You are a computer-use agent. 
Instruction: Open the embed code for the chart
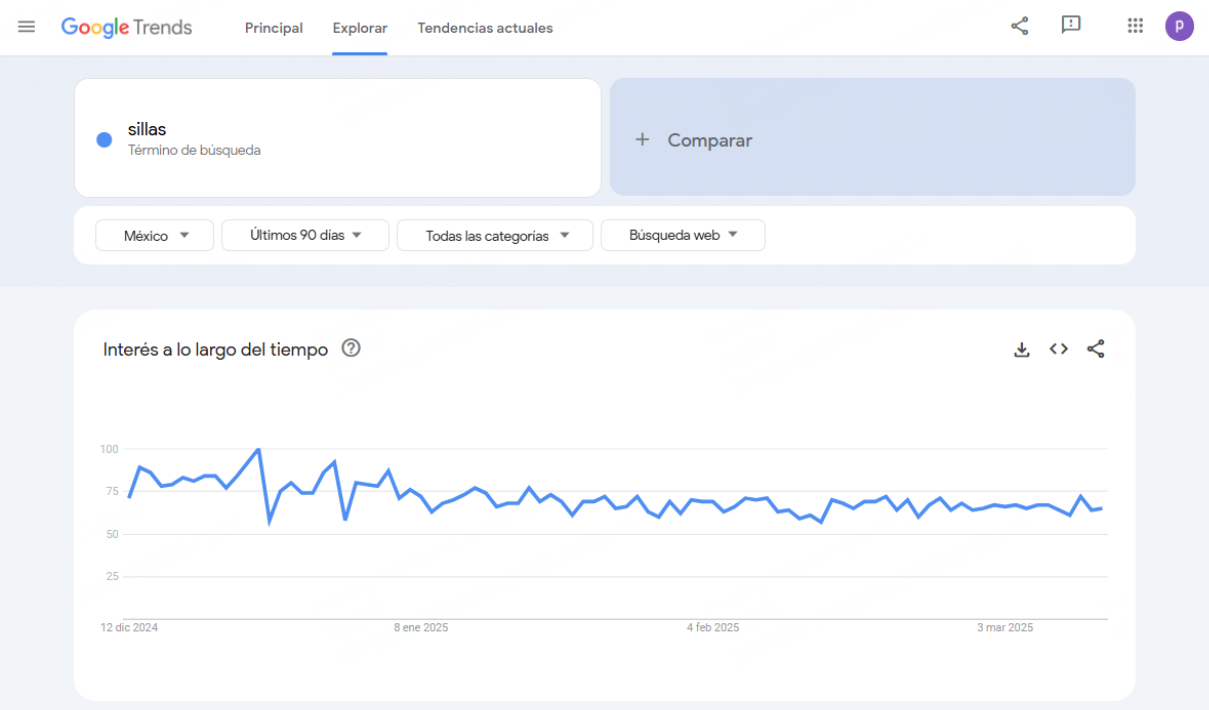(1058, 349)
